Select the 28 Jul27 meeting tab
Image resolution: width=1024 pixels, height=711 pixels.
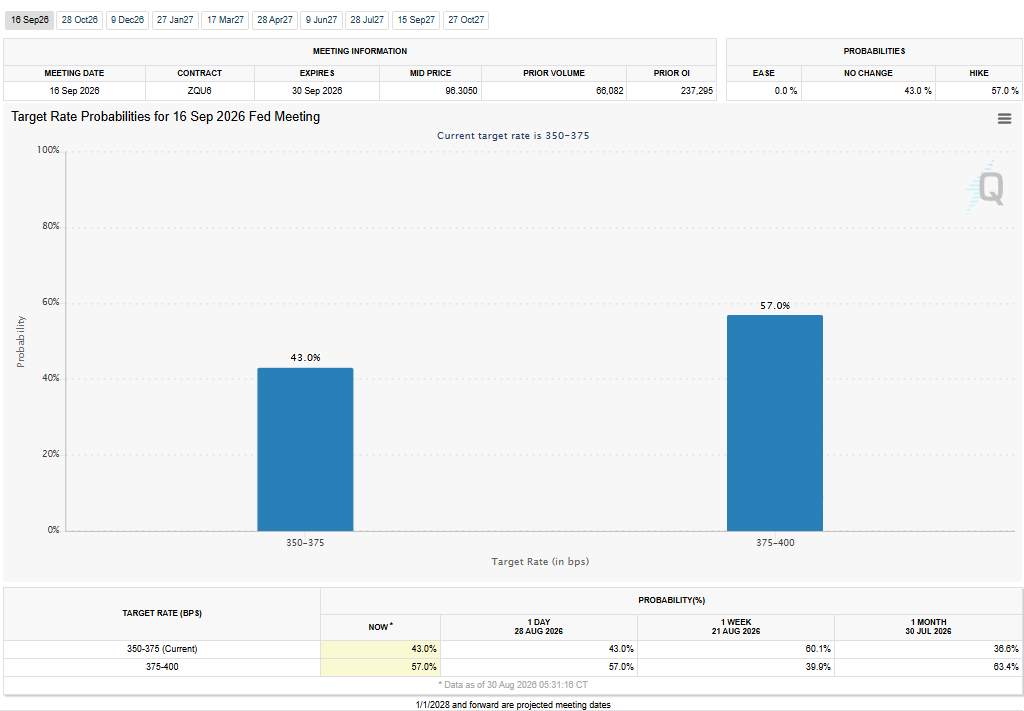[367, 20]
